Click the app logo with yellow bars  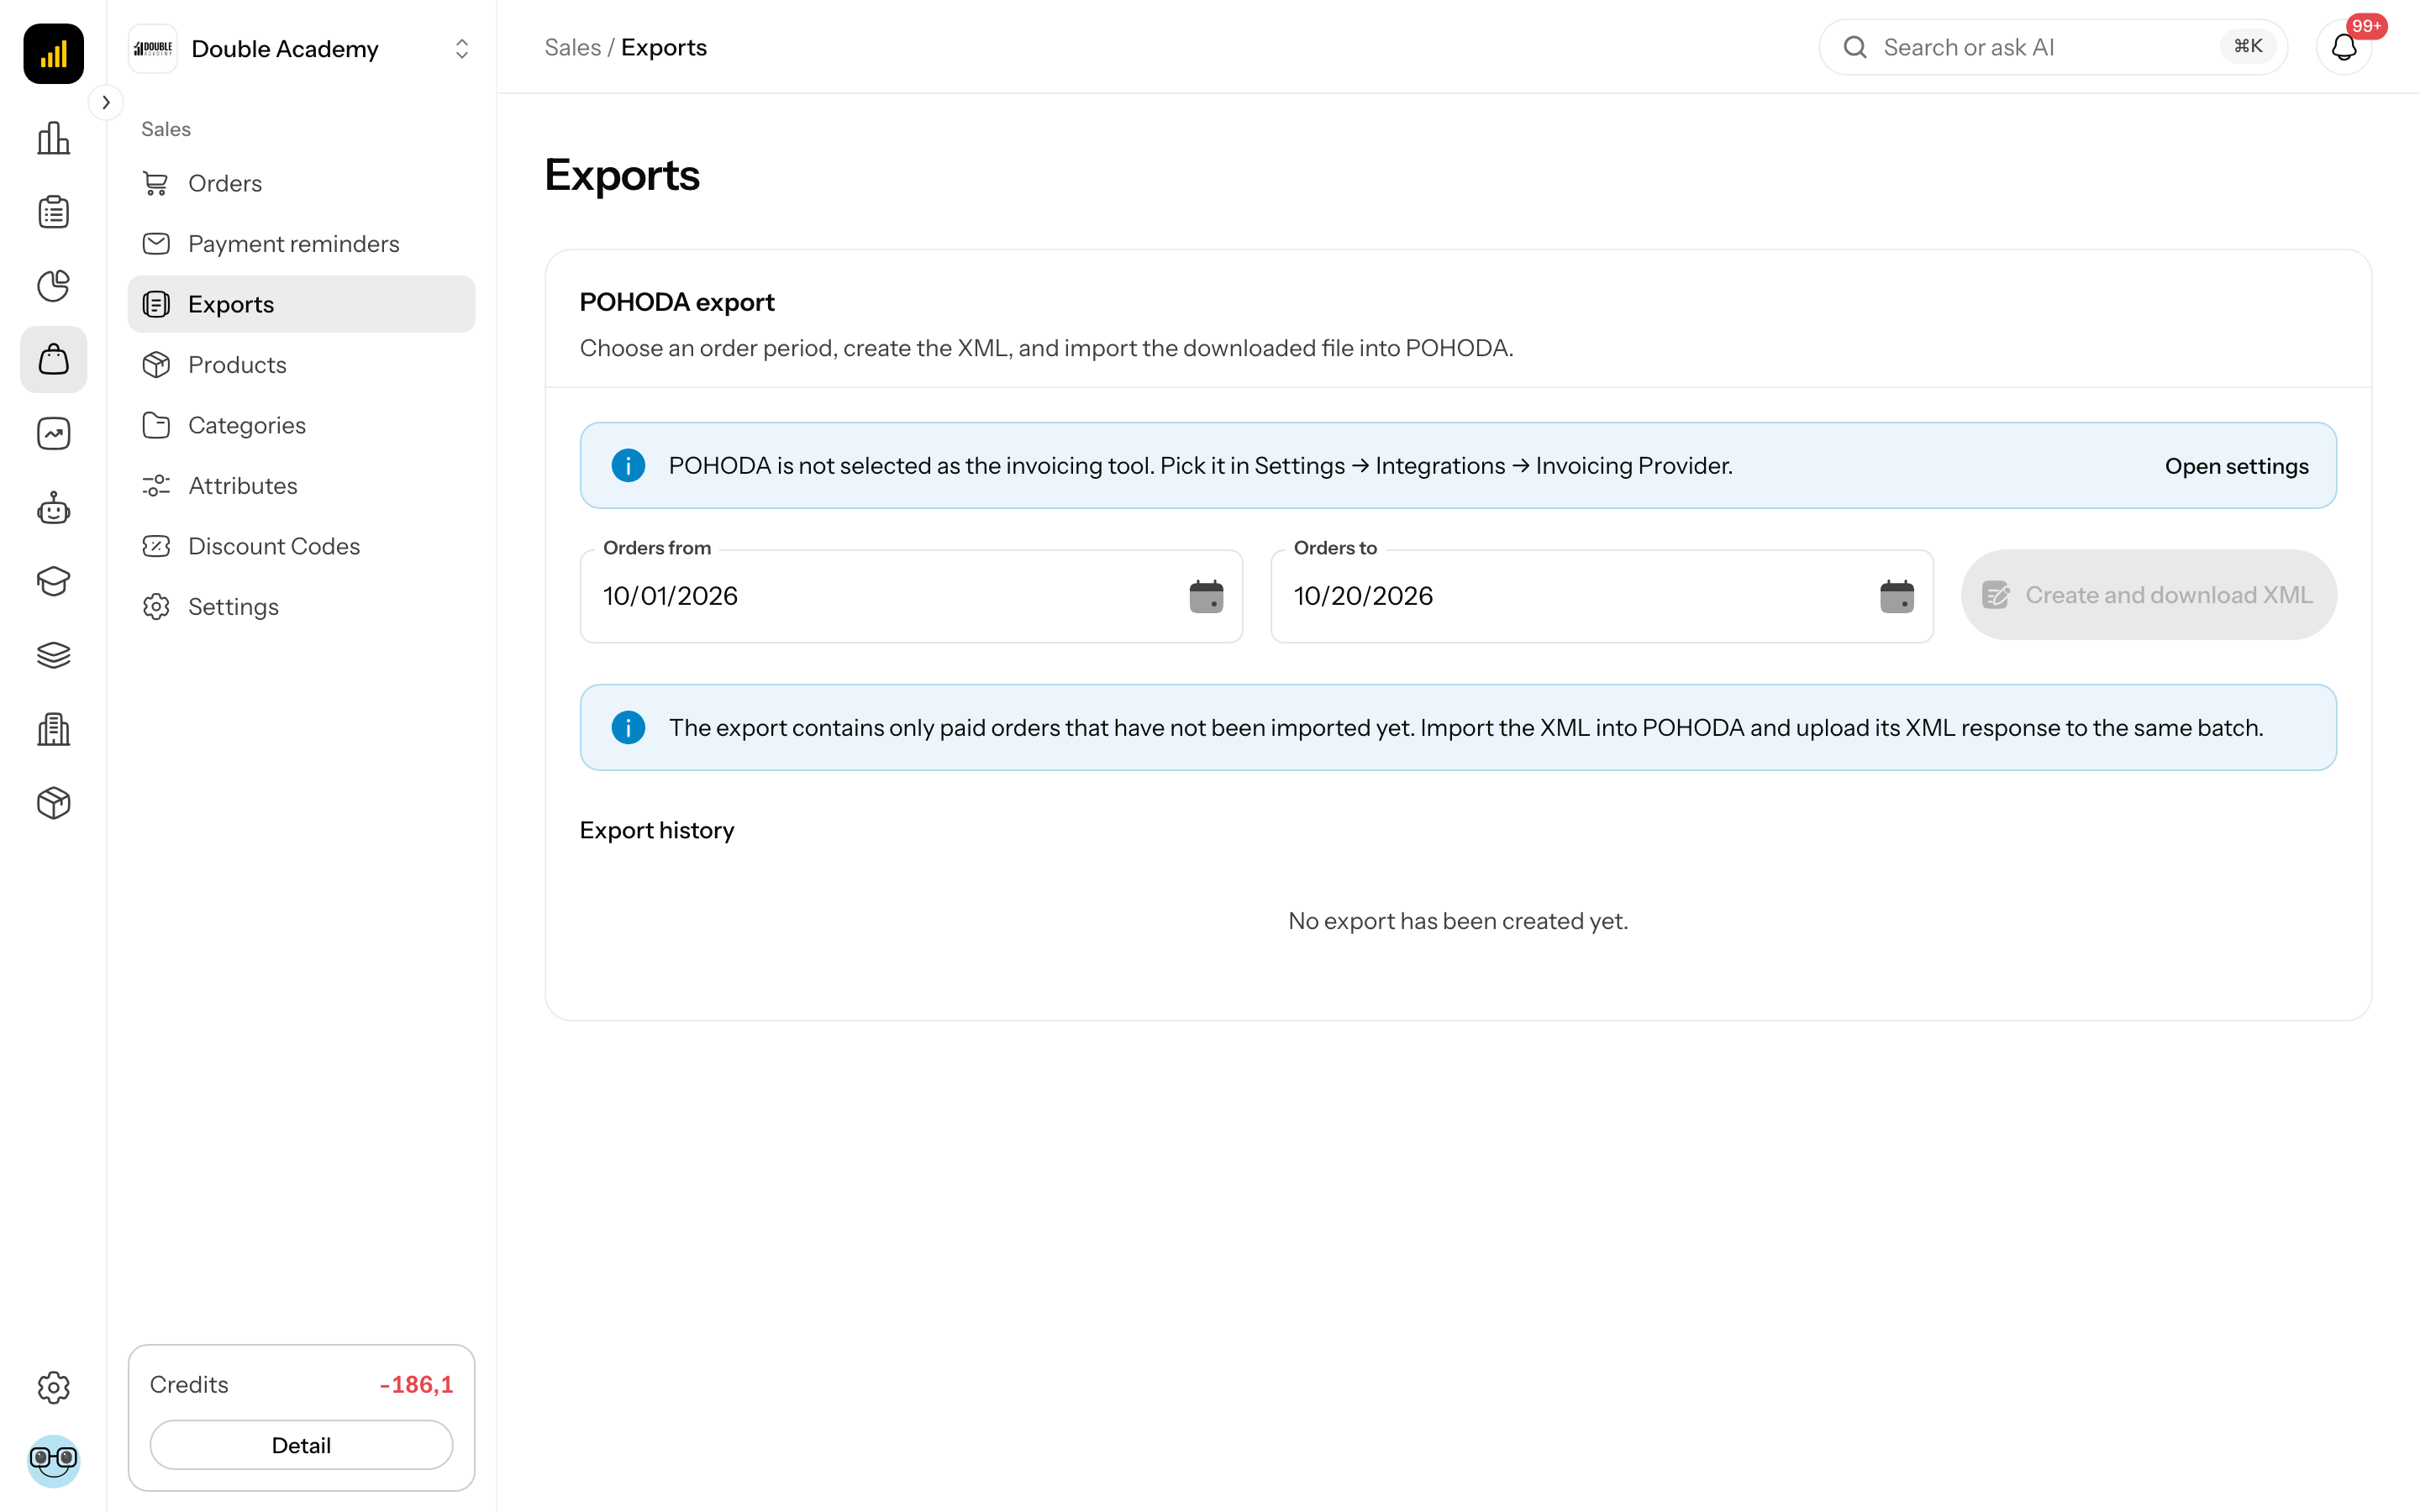point(53,53)
